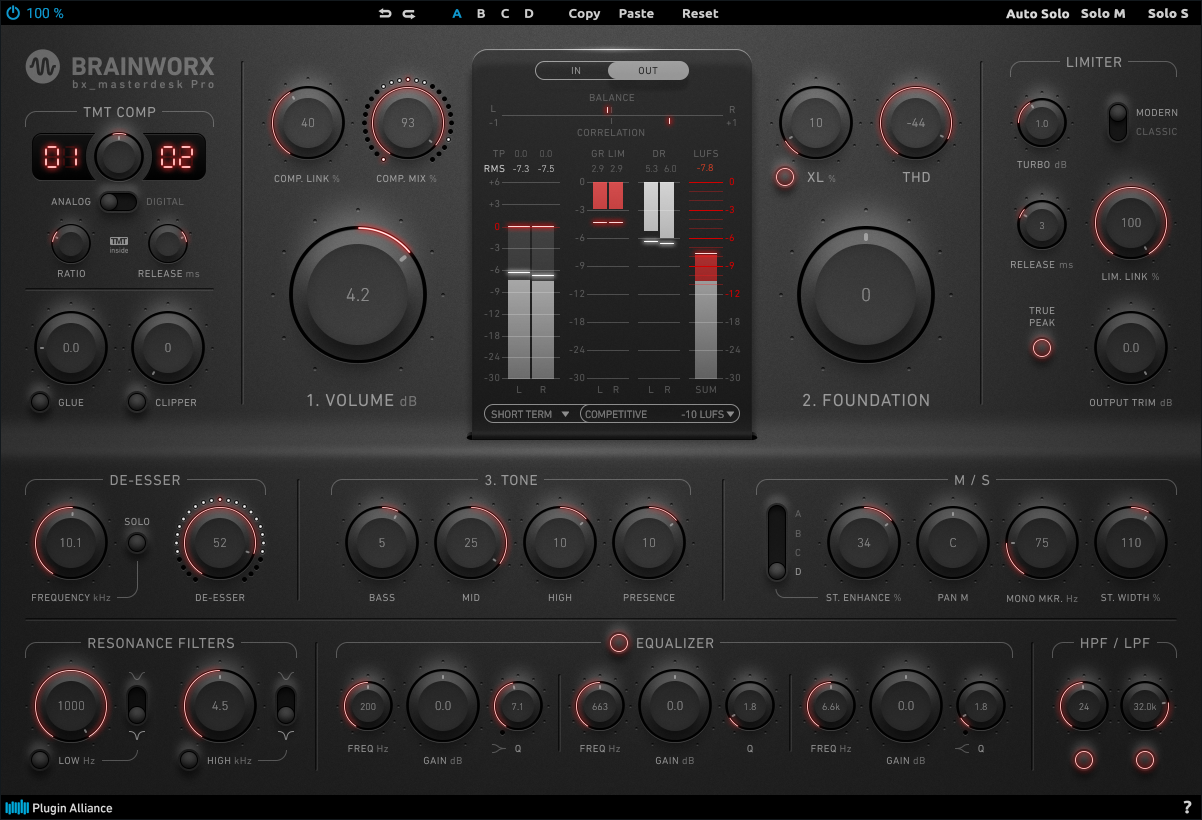The height and width of the screenshot is (820, 1202).
Task: Enable the LOW Hz resonance filter button
Action: 40,759
